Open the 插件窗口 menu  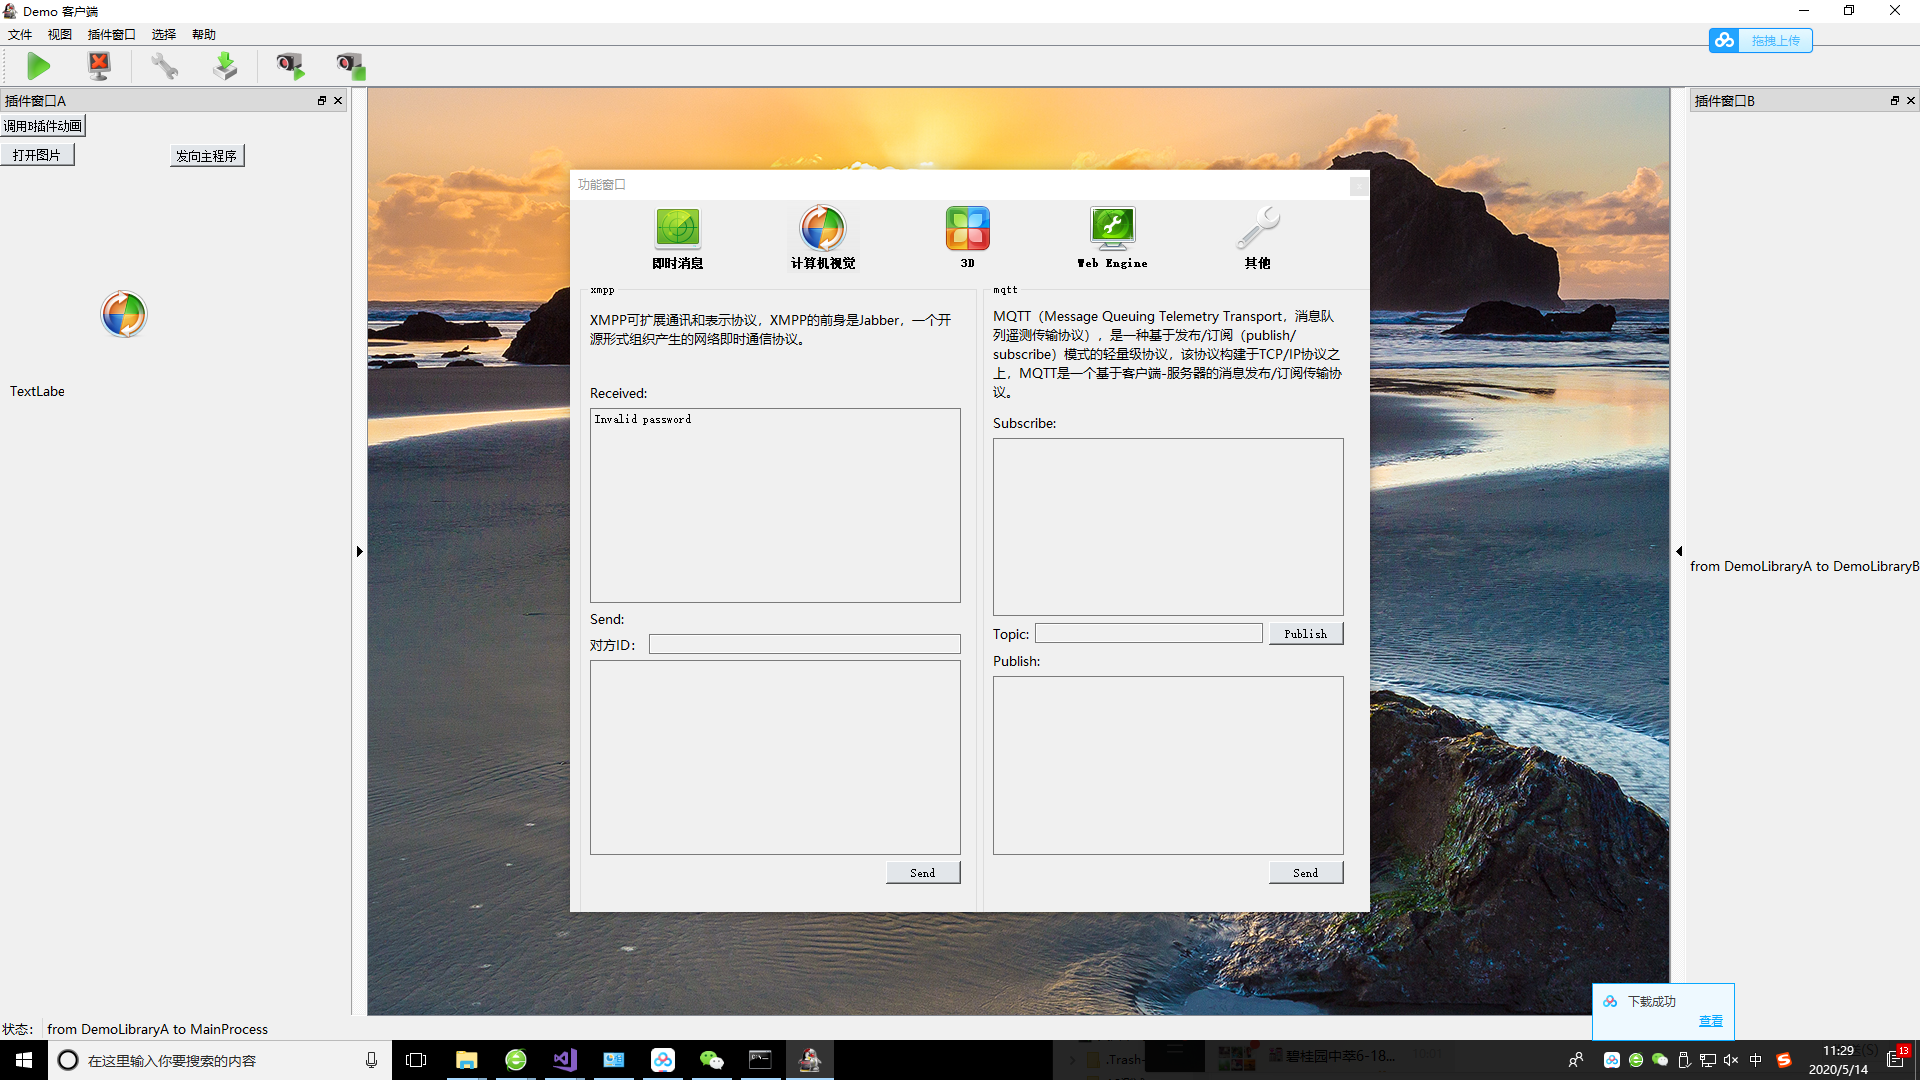[110, 34]
